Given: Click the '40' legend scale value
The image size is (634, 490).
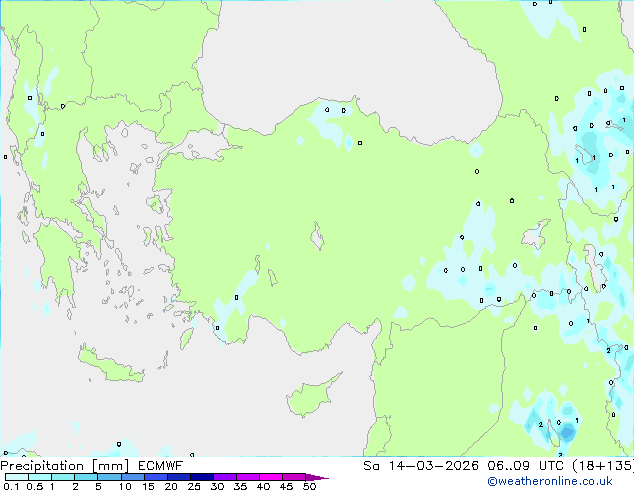Looking at the screenshot, I should coord(263,486).
